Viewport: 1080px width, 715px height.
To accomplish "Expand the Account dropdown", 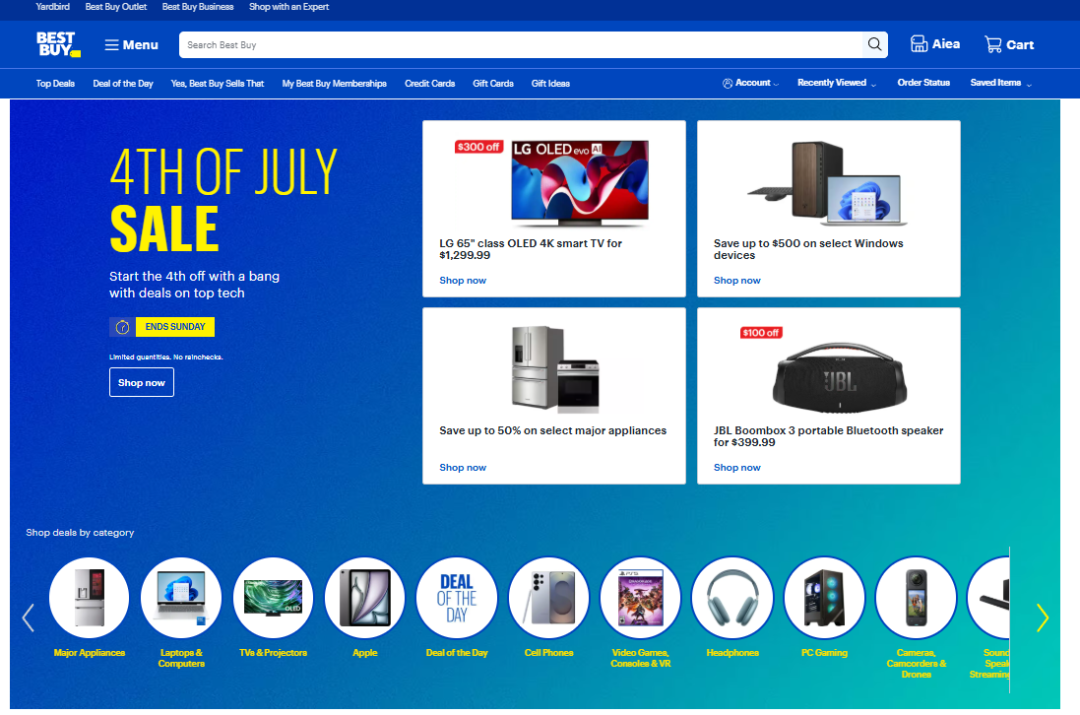I will (x=751, y=83).
